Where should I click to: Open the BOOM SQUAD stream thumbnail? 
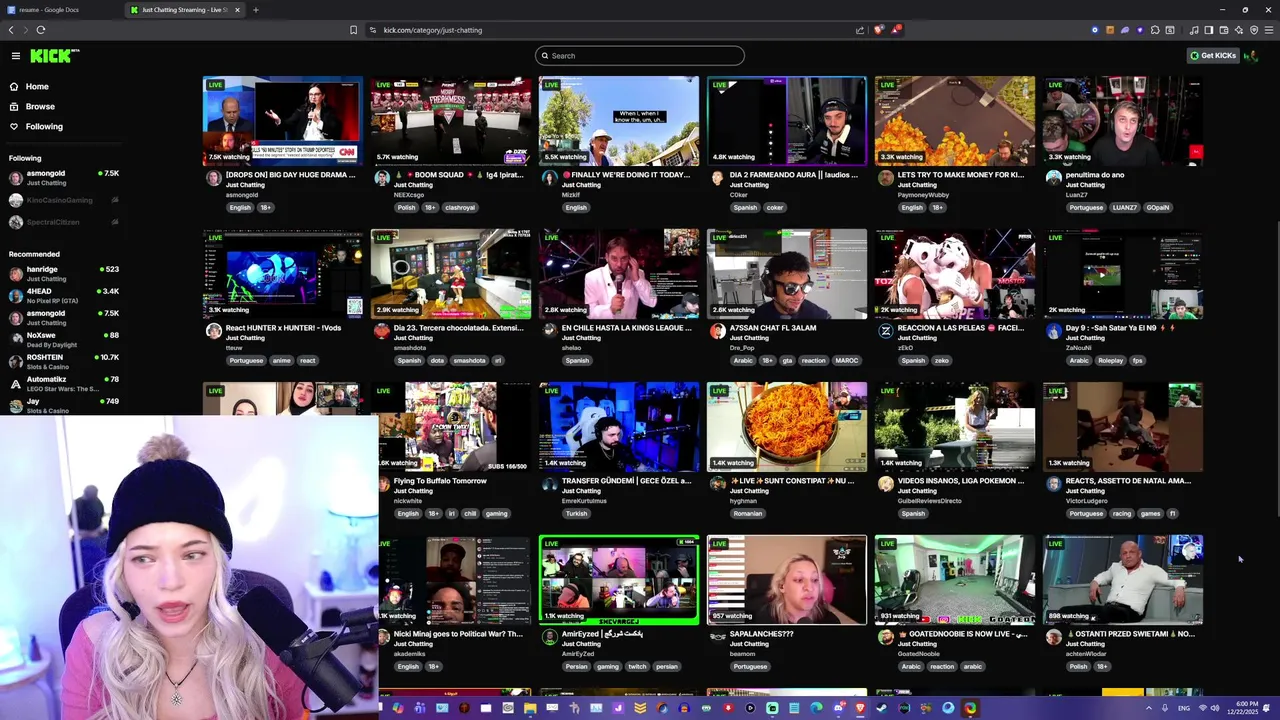tap(451, 121)
